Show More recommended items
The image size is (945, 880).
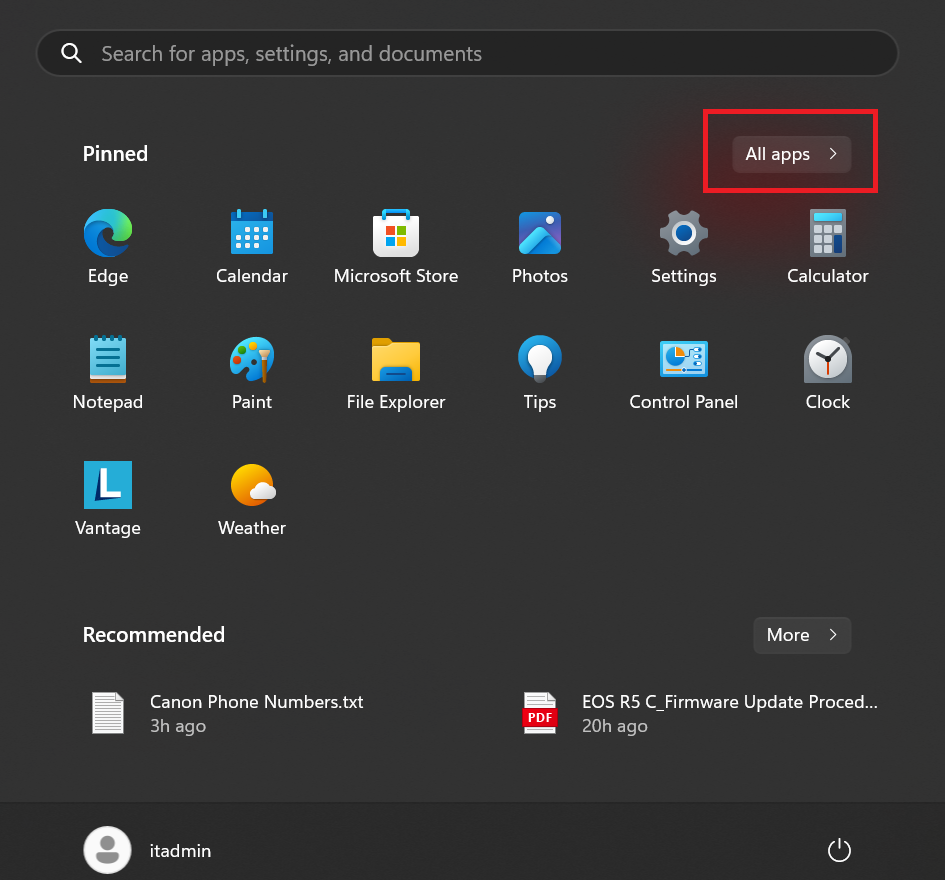[801, 635]
